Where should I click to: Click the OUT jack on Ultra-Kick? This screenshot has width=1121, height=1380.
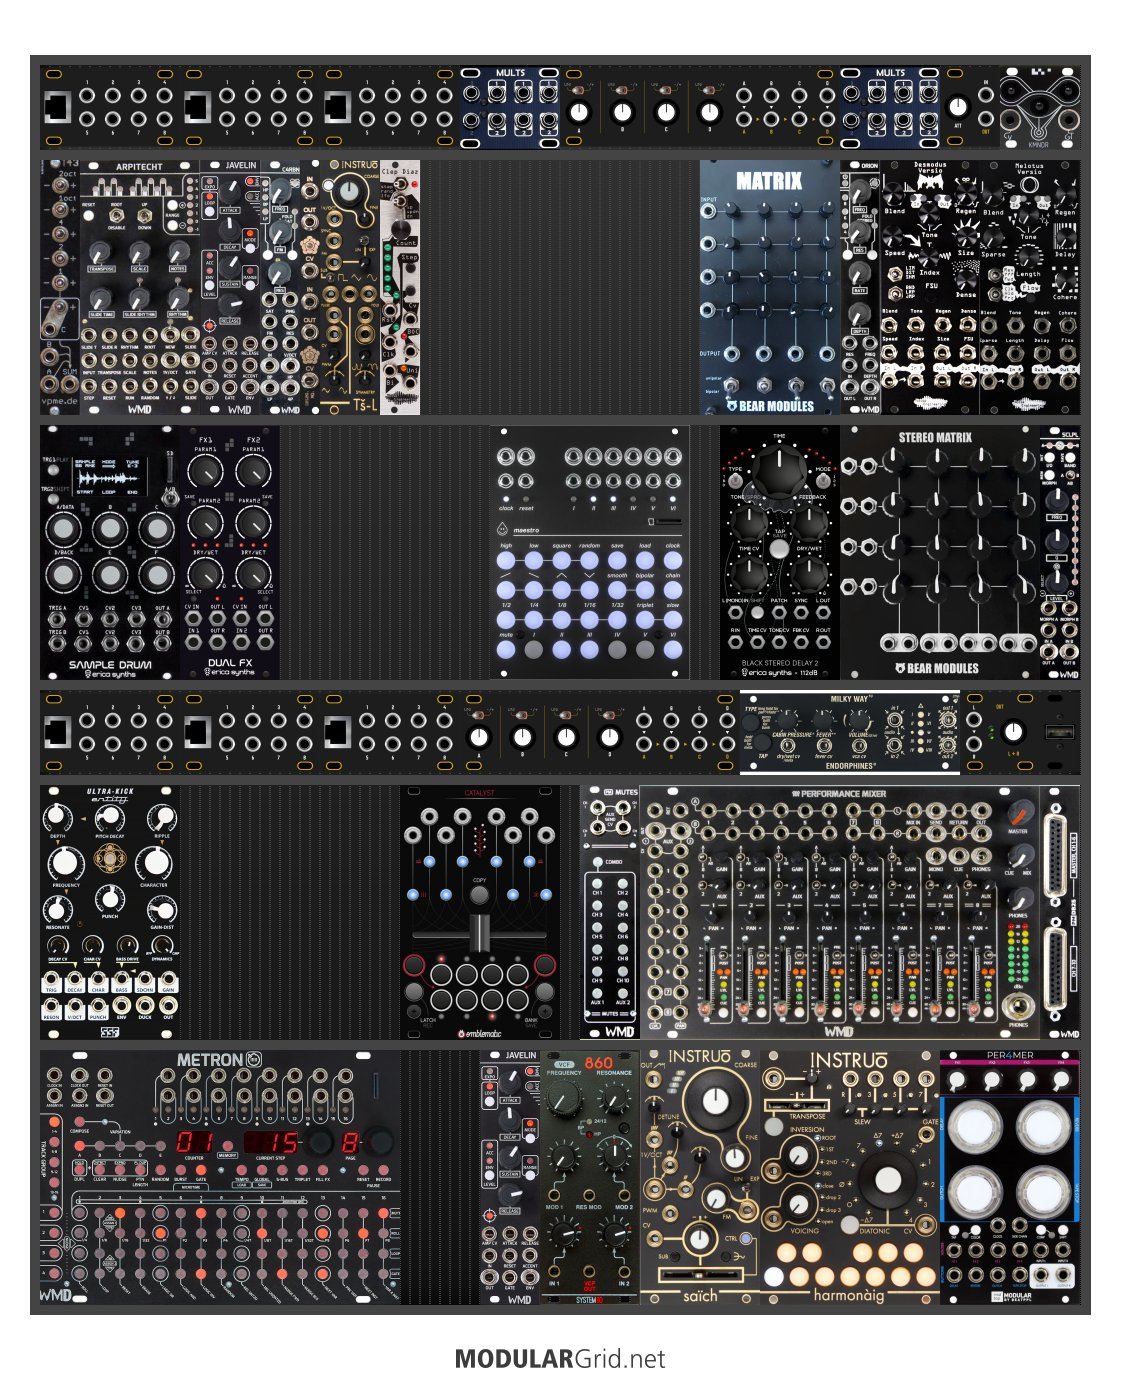[x=168, y=1005]
